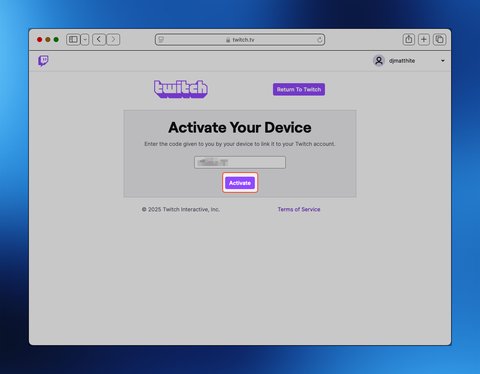Maximize the window with the green button
480x374 pixels.
tap(56, 40)
